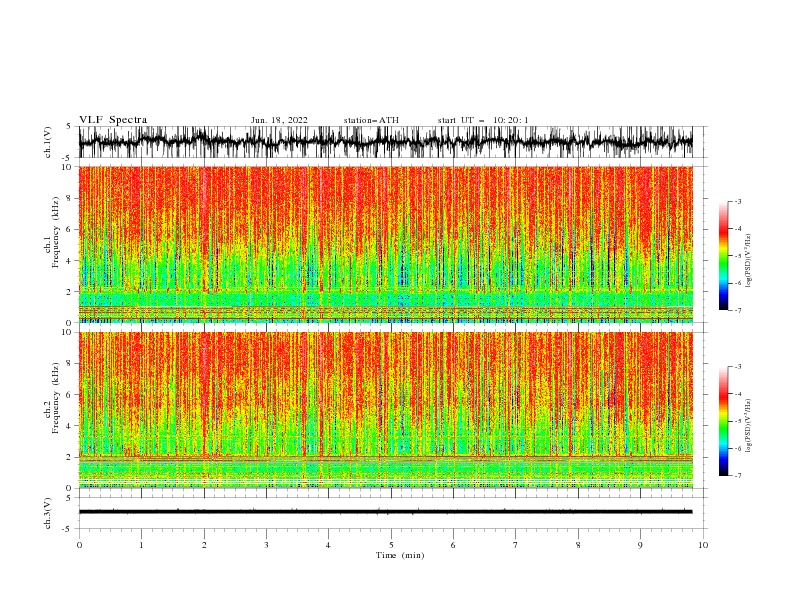The height and width of the screenshot is (612, 792).
Task: Click the ch.2 frequency spectrogram panel
Action: (385, 410)
